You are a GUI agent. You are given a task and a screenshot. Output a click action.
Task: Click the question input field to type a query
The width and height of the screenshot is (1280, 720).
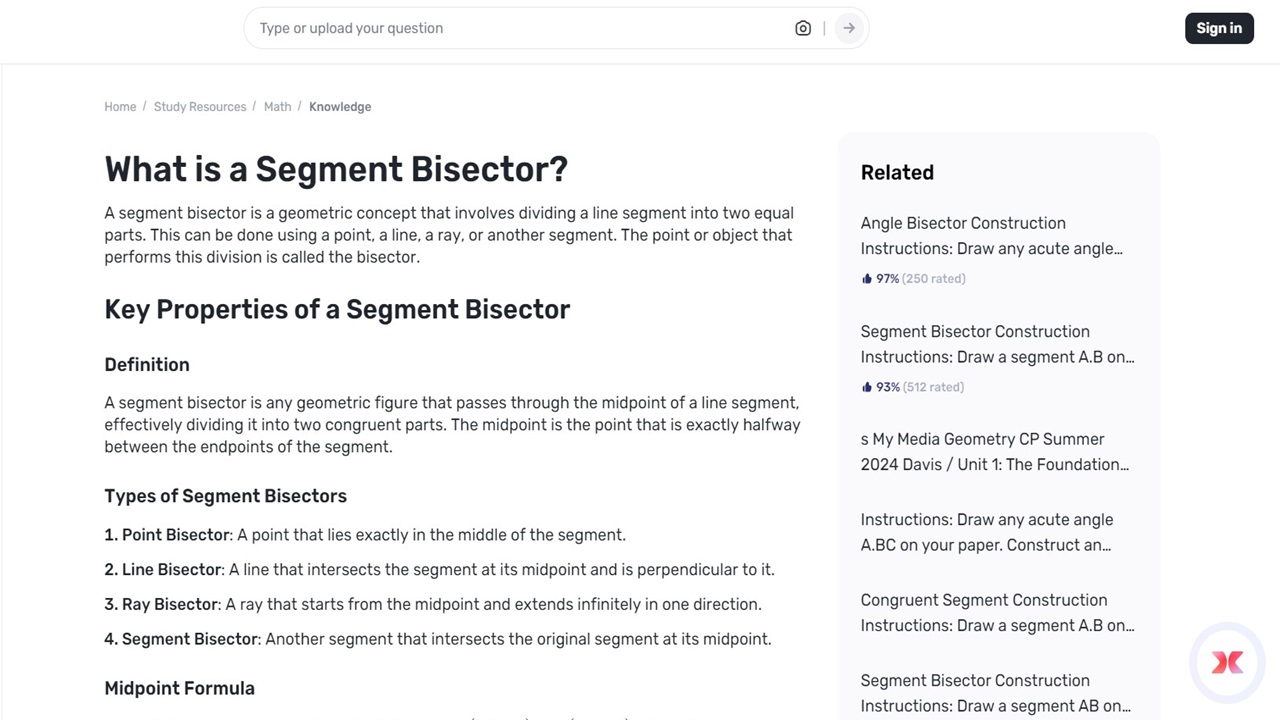point(500,28)
